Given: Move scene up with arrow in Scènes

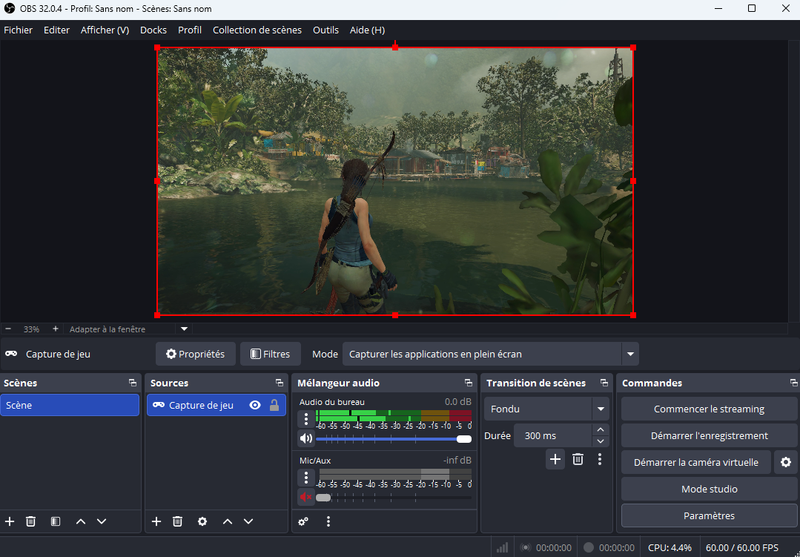Looking at the screenshot, I should [81, 521].
